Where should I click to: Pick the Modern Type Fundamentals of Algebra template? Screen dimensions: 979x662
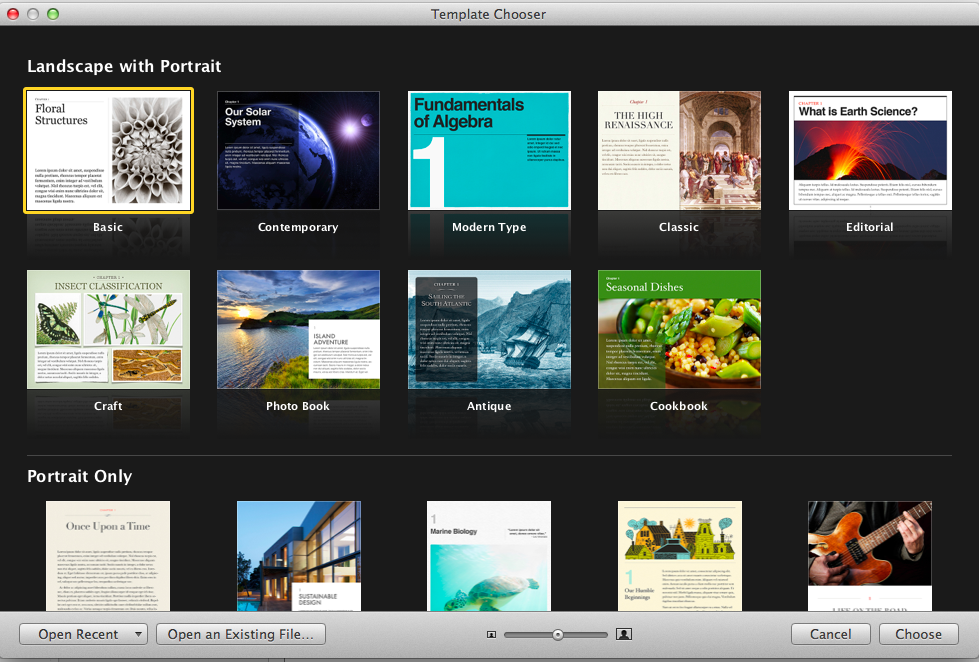coord(489,151)
